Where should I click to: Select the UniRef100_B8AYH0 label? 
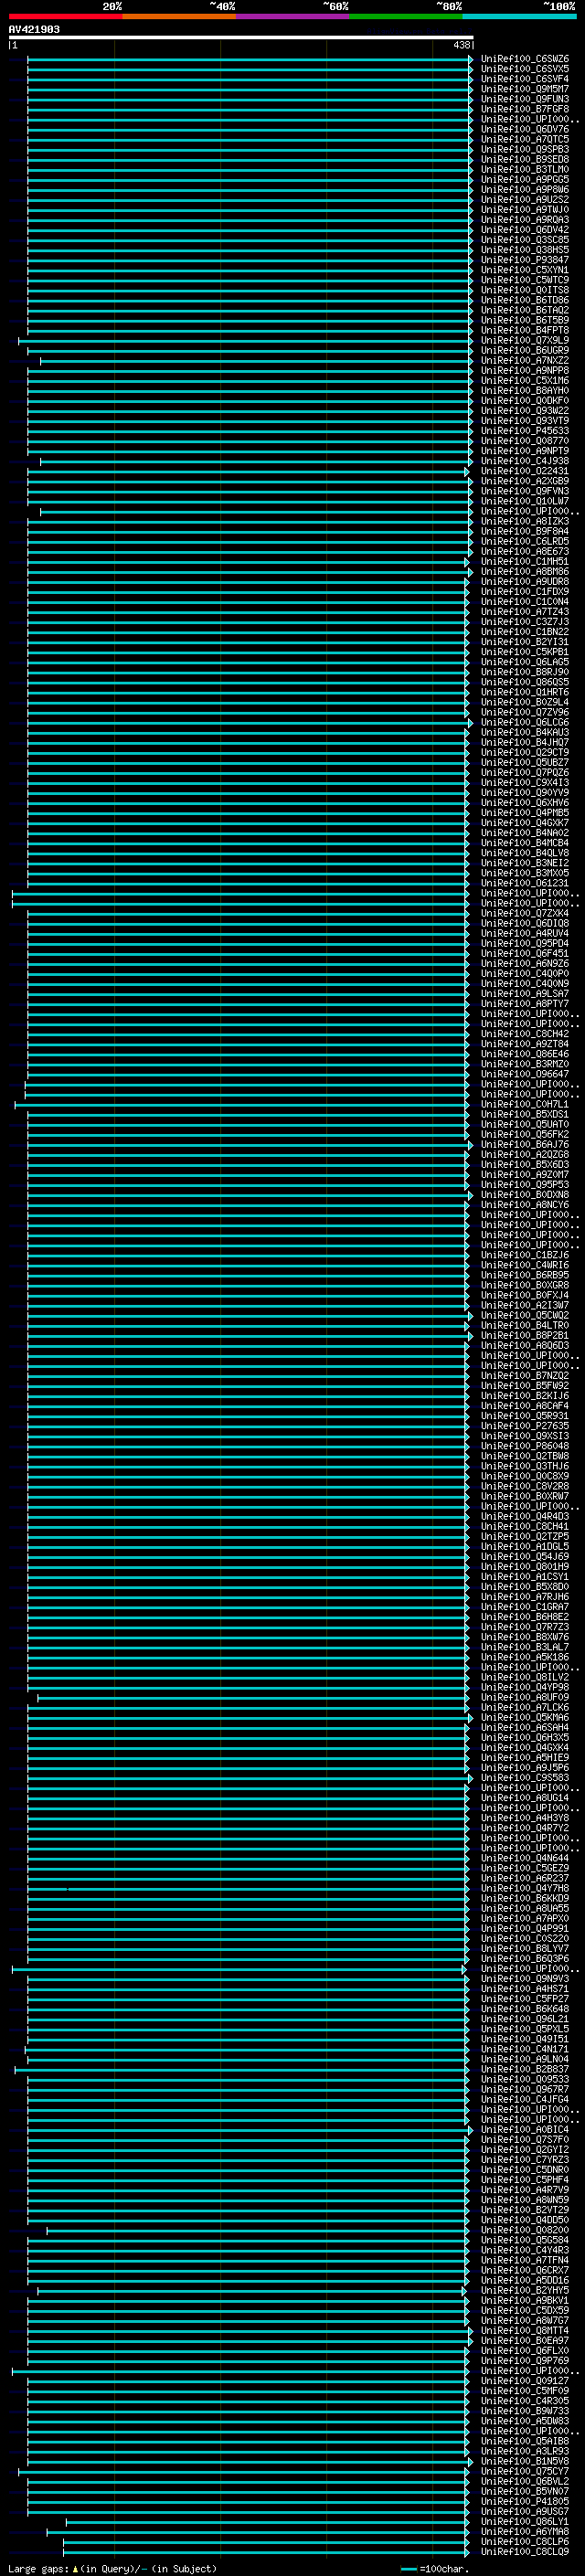[525, 391]
